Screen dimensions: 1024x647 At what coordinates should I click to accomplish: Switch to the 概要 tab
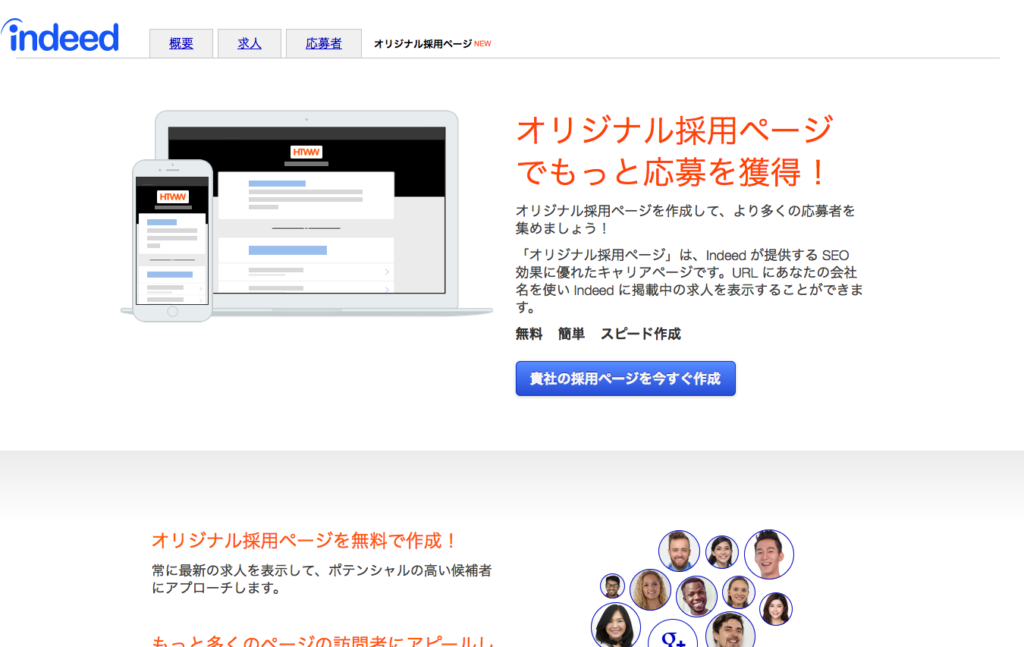pyautogui.click(x=180, y=43)
